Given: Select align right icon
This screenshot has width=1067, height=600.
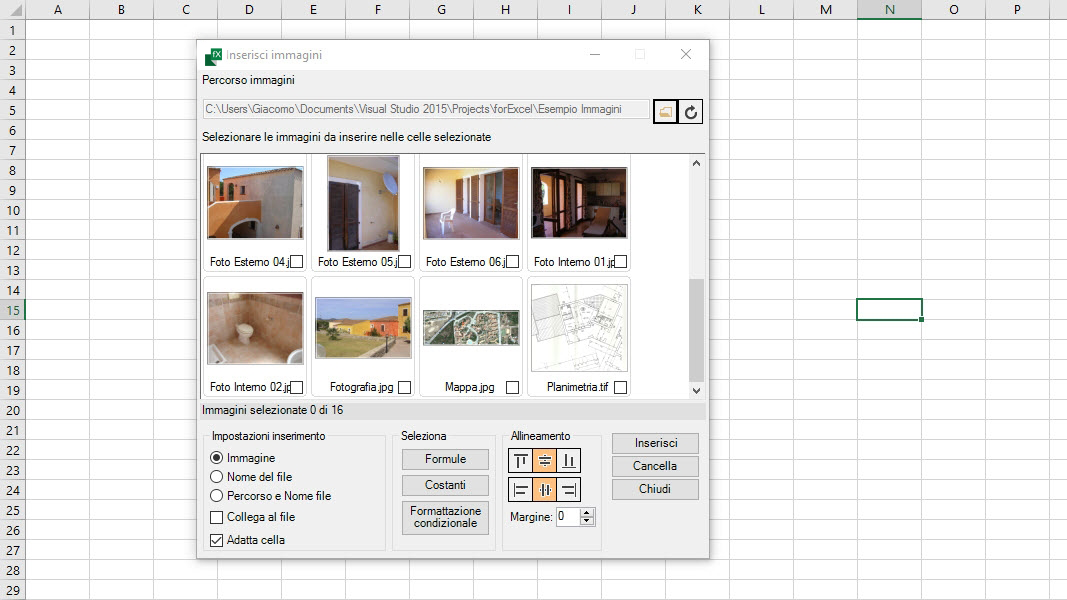Looking at the screenshot, I should point(568,489).
